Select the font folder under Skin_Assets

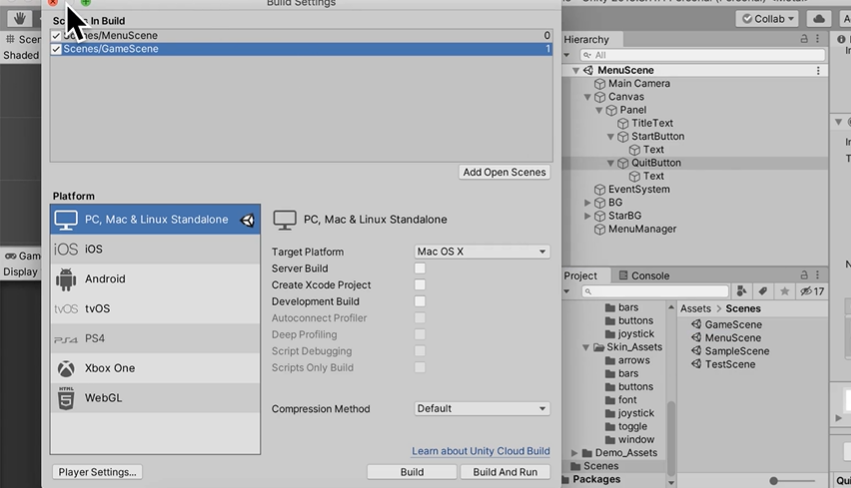point(621,400)
